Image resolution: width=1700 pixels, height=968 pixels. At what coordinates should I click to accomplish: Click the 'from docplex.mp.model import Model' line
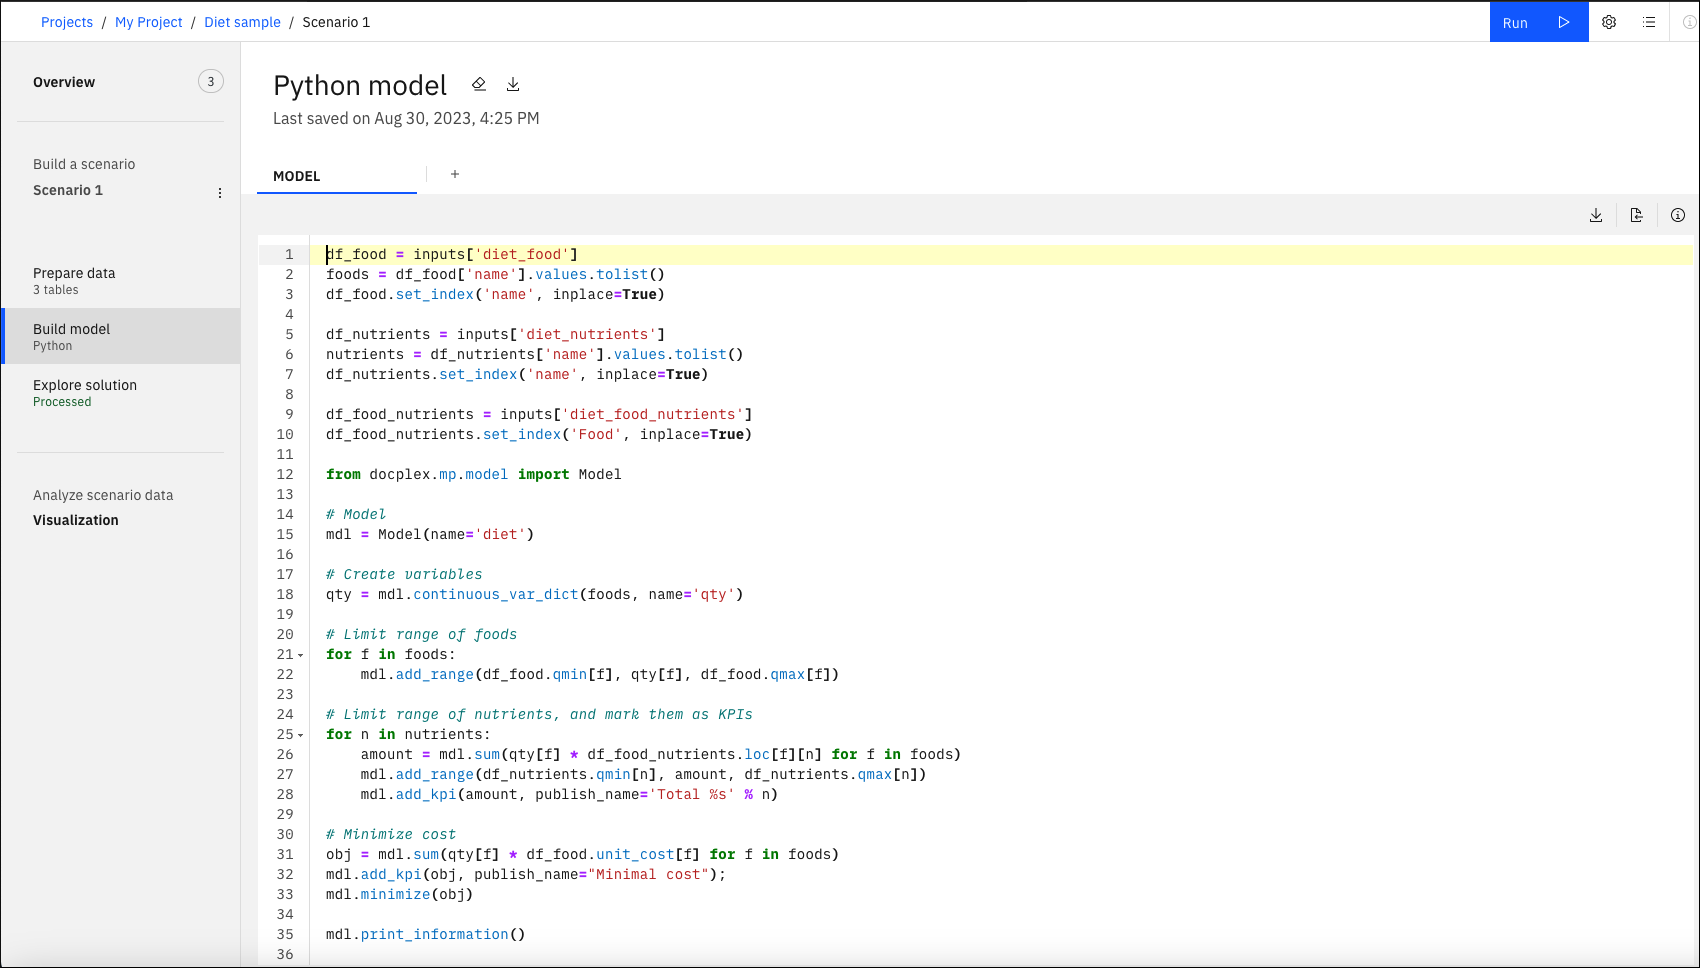[x=474, y=474]
